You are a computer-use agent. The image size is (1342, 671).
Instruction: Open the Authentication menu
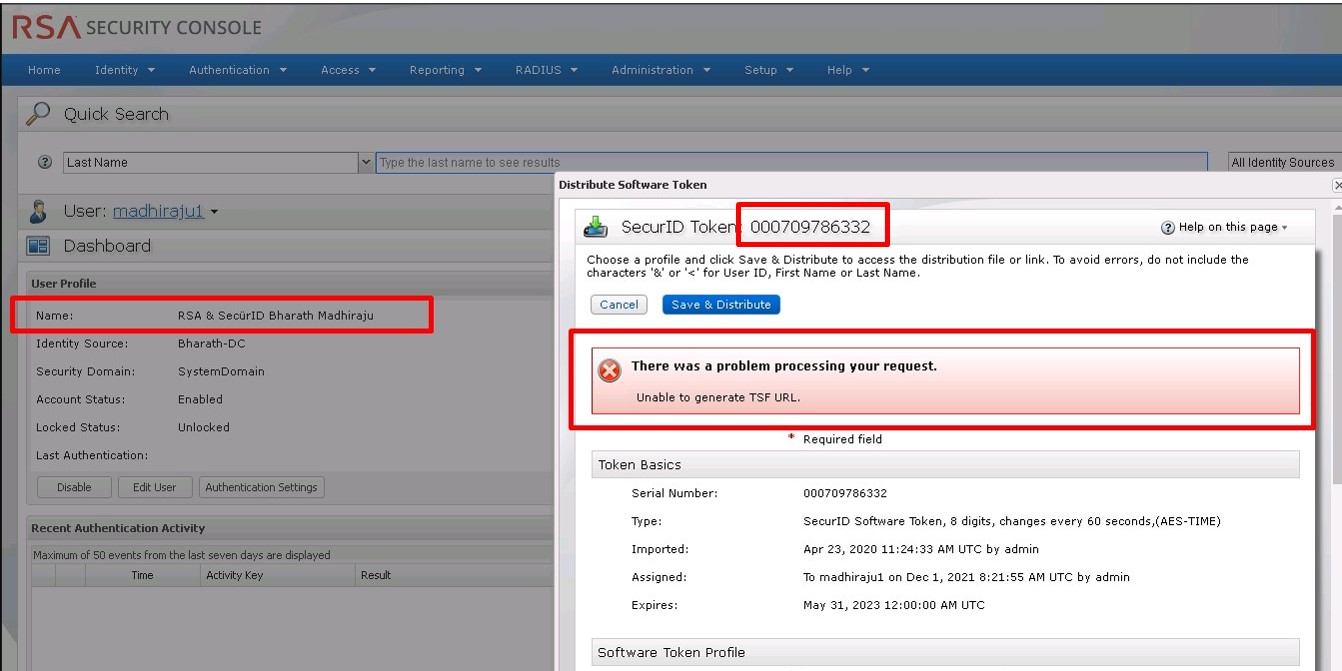click(x=238, y=70)
